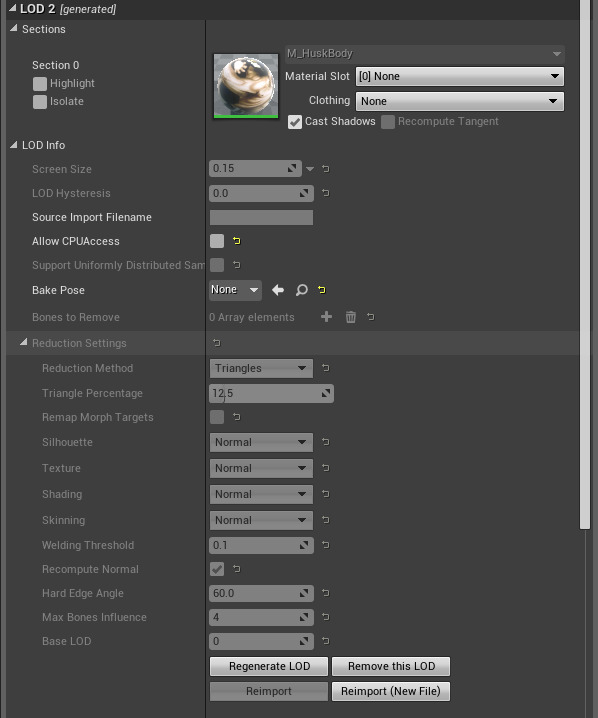Toggle Support Uniformly Distributed Sampling checkbox
The width and height of the screenshot is (598, 718).
217,265
